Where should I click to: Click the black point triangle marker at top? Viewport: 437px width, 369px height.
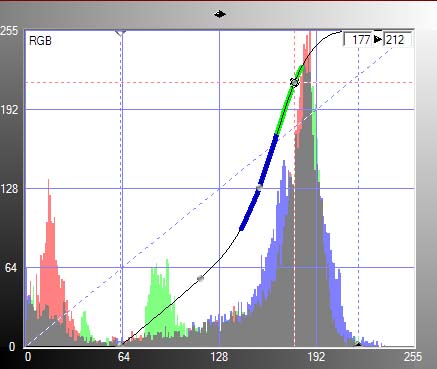click(121, 33)
